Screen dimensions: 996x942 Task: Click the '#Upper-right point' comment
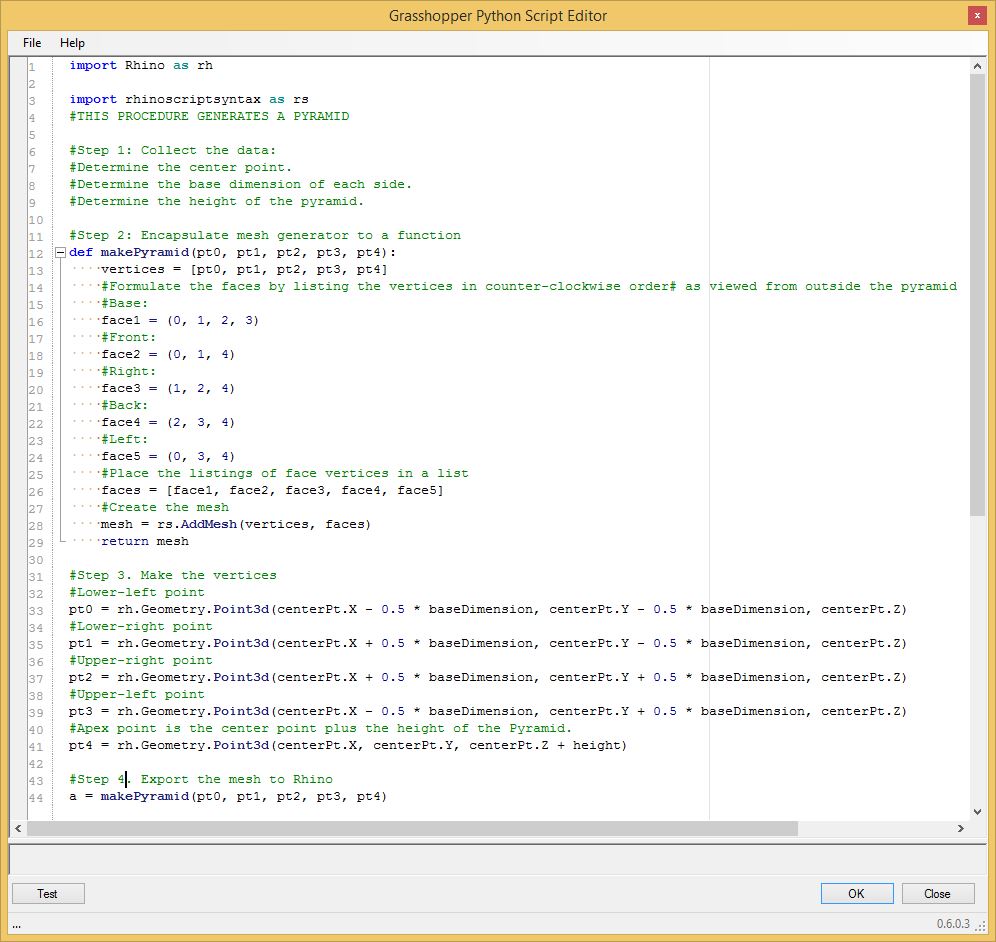(x=141, y=661)
